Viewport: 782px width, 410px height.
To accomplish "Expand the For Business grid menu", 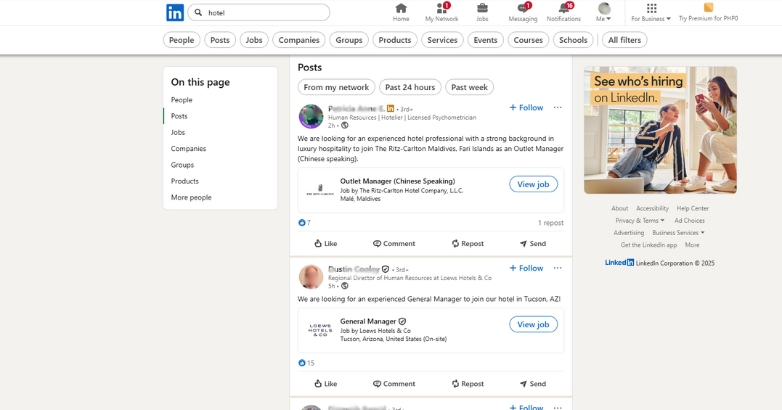I will coord(651,12).
